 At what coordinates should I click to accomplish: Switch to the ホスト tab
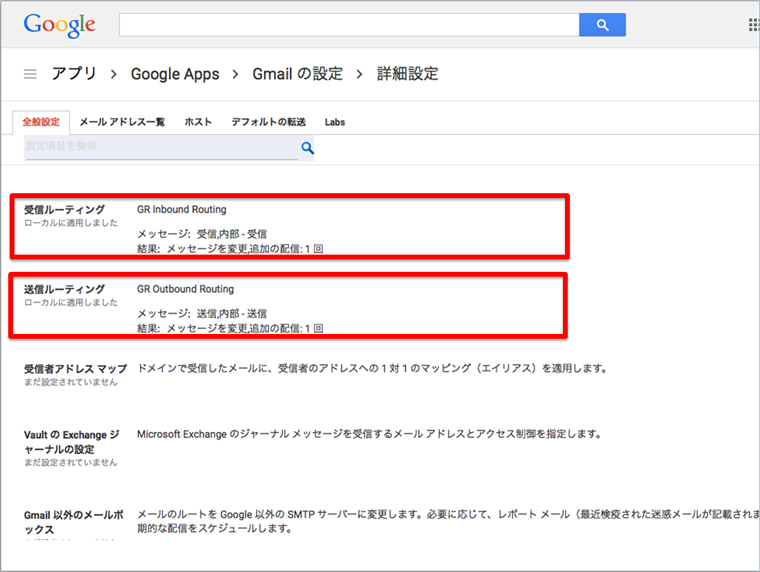tap(198, 122)
